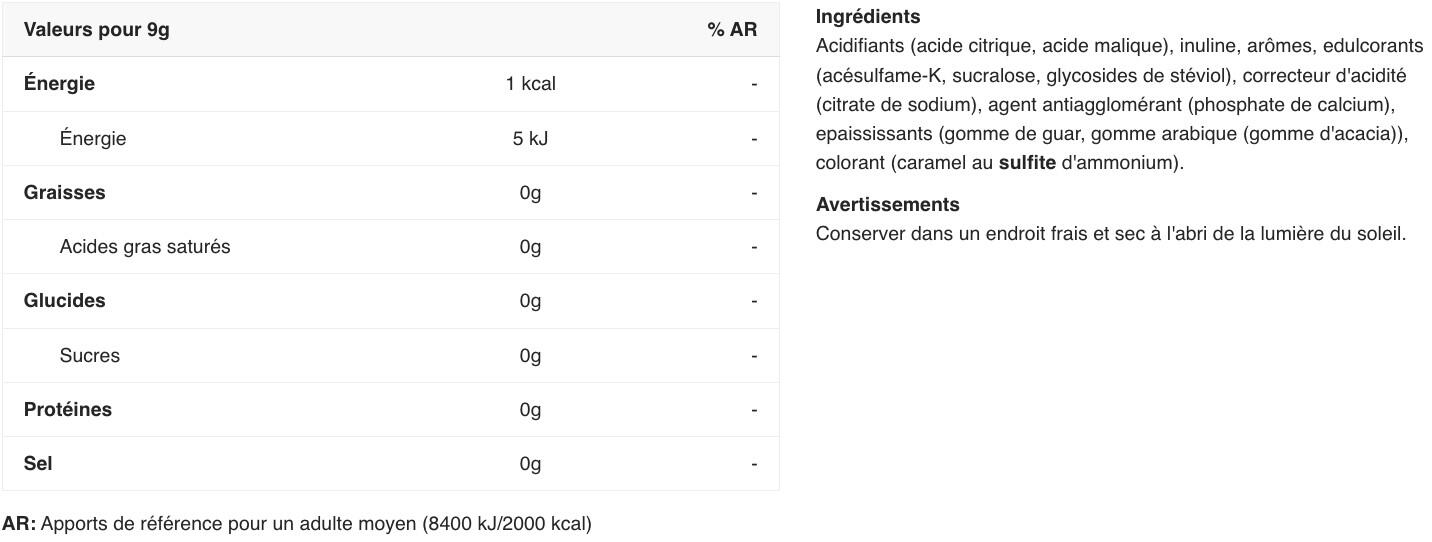
Task: Click the '% AR' column header
Action: click(x=732, y=30)
